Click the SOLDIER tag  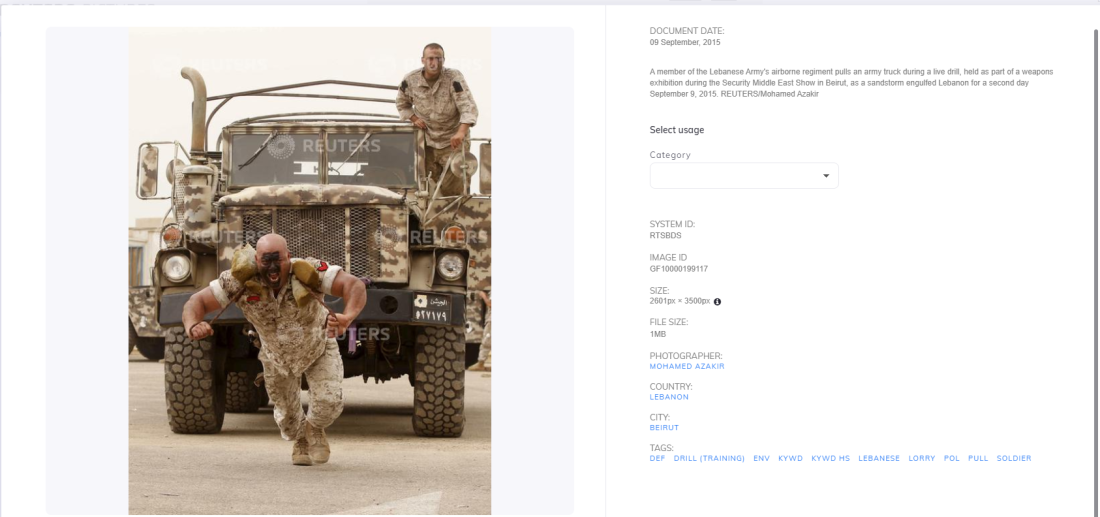coord(1014,458)
